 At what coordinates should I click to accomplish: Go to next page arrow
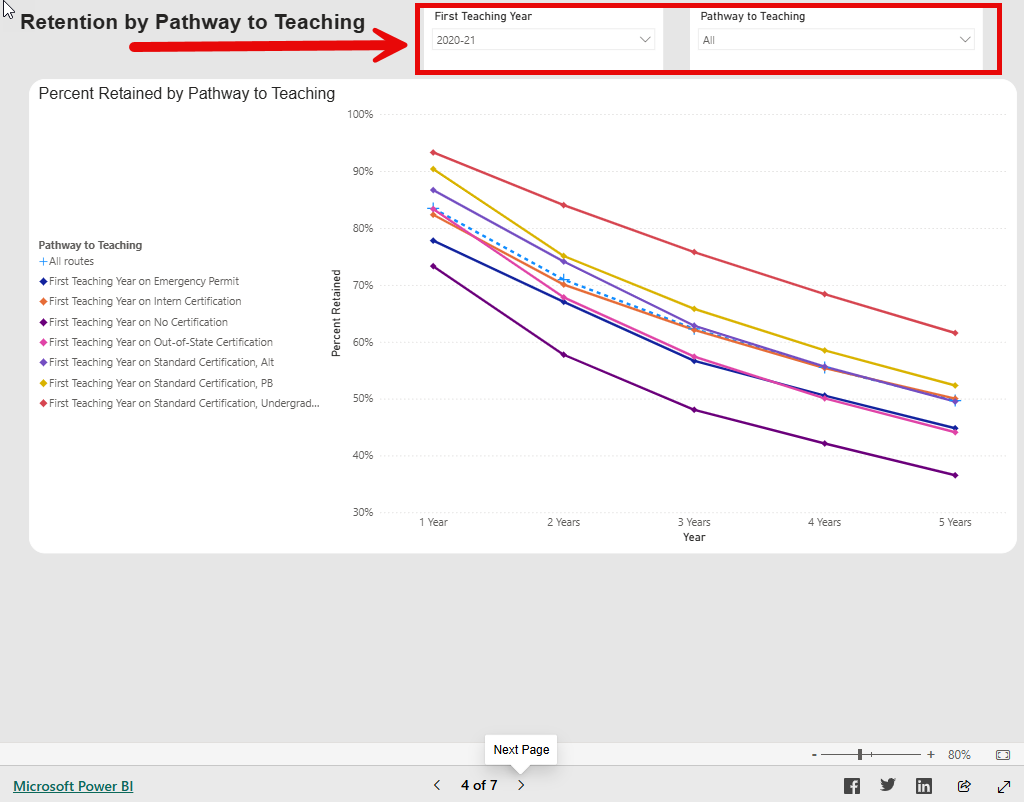pos(521,786)
